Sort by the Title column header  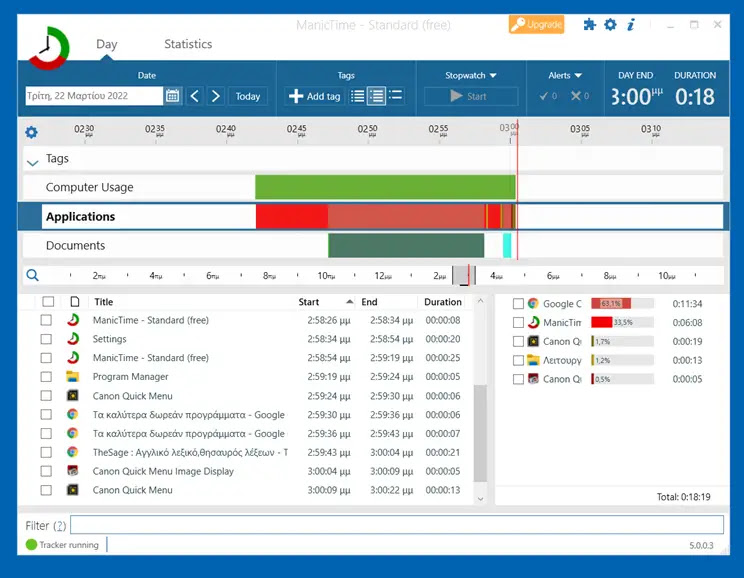click(x=103, y=302)
